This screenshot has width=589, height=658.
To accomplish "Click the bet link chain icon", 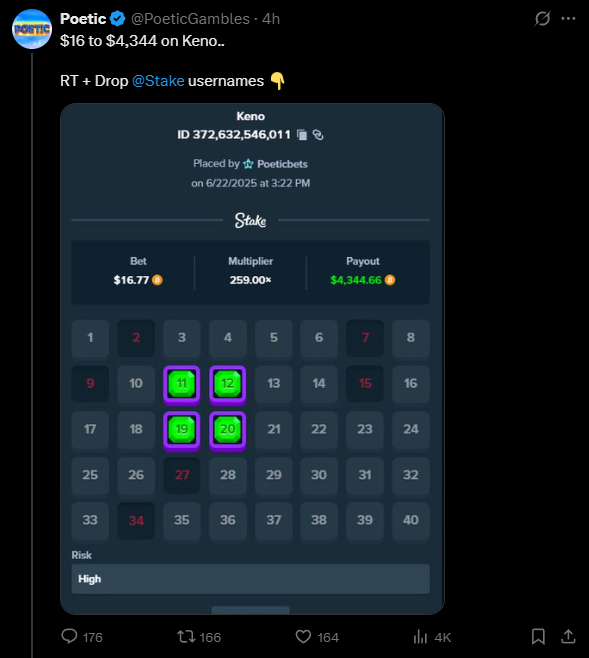I will (318, 135).
